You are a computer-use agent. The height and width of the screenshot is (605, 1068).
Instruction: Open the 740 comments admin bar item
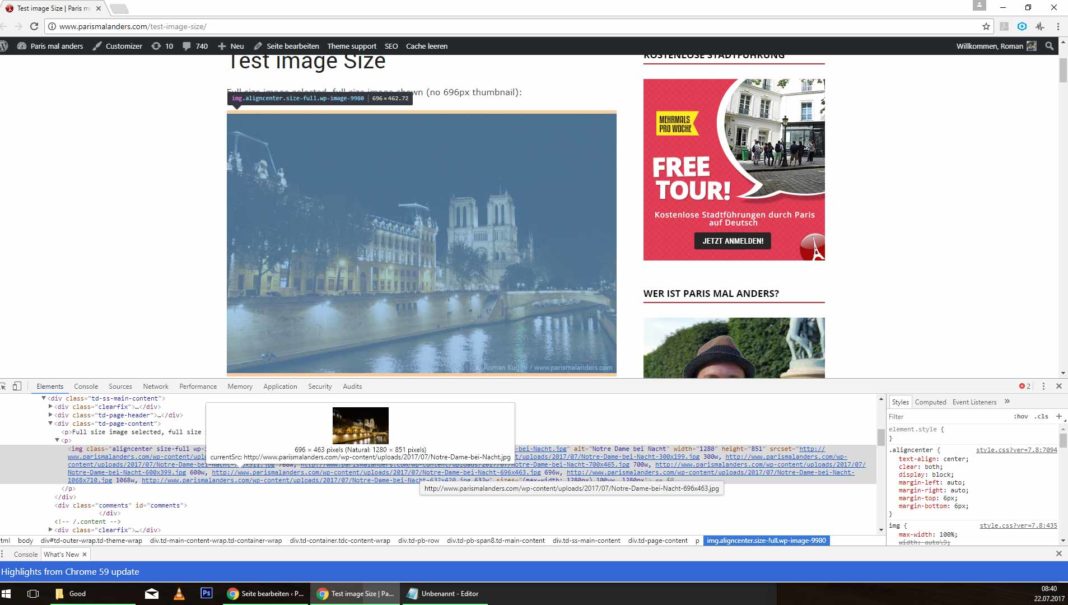(x=195, y=46)
